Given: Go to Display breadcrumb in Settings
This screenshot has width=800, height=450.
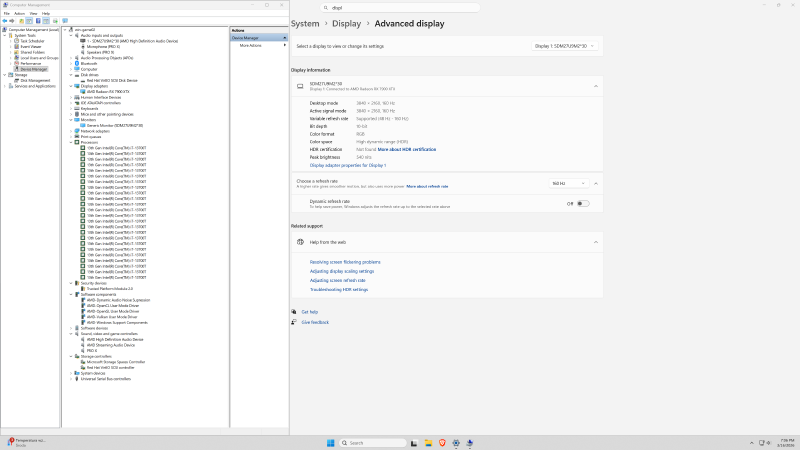Looking at the screenshot, I should 346,23.
